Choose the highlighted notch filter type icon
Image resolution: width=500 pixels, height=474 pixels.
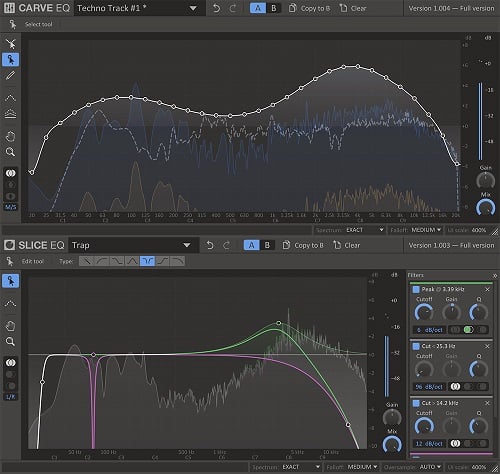pos(148,261)
